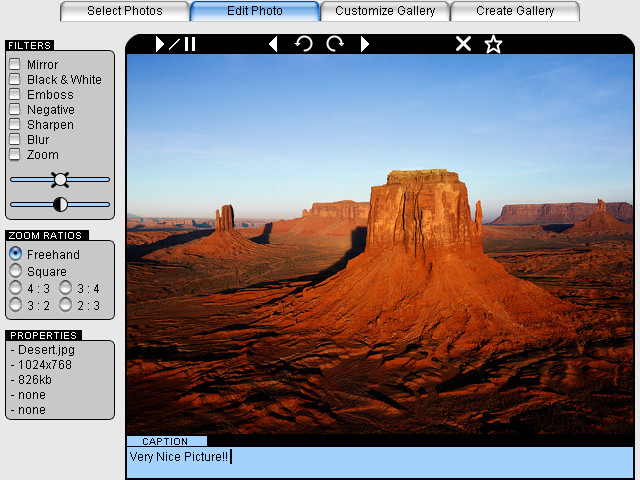Screen dimensions: 640x480
Task: Click the 826kb file size property
Action: (35, 380)
